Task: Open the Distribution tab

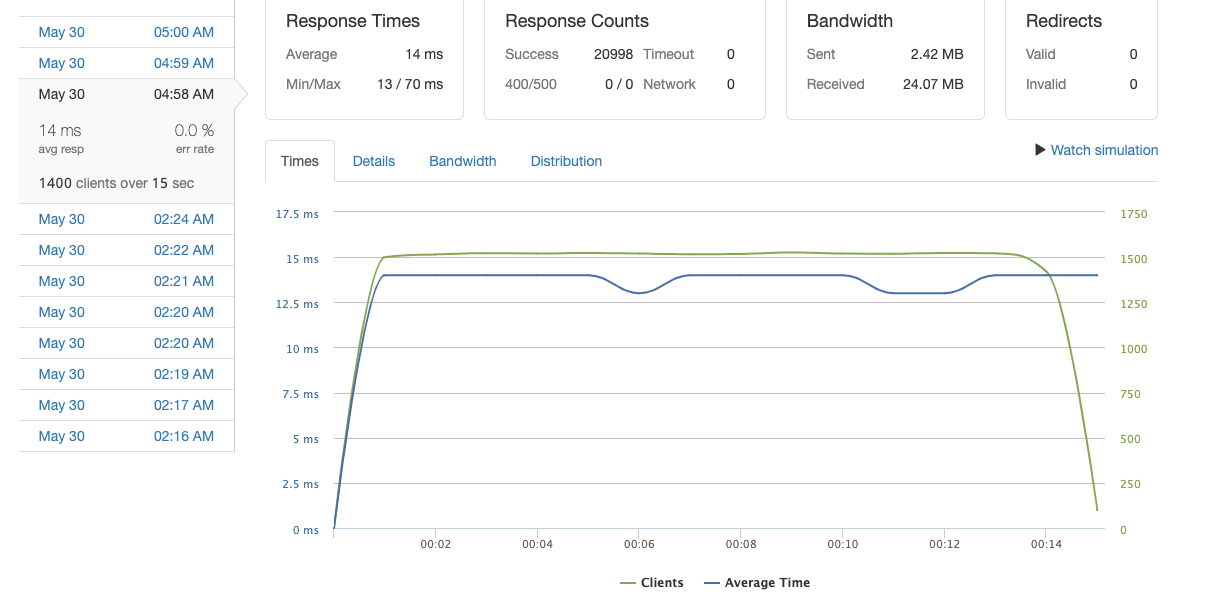Action: pos(566,161)
